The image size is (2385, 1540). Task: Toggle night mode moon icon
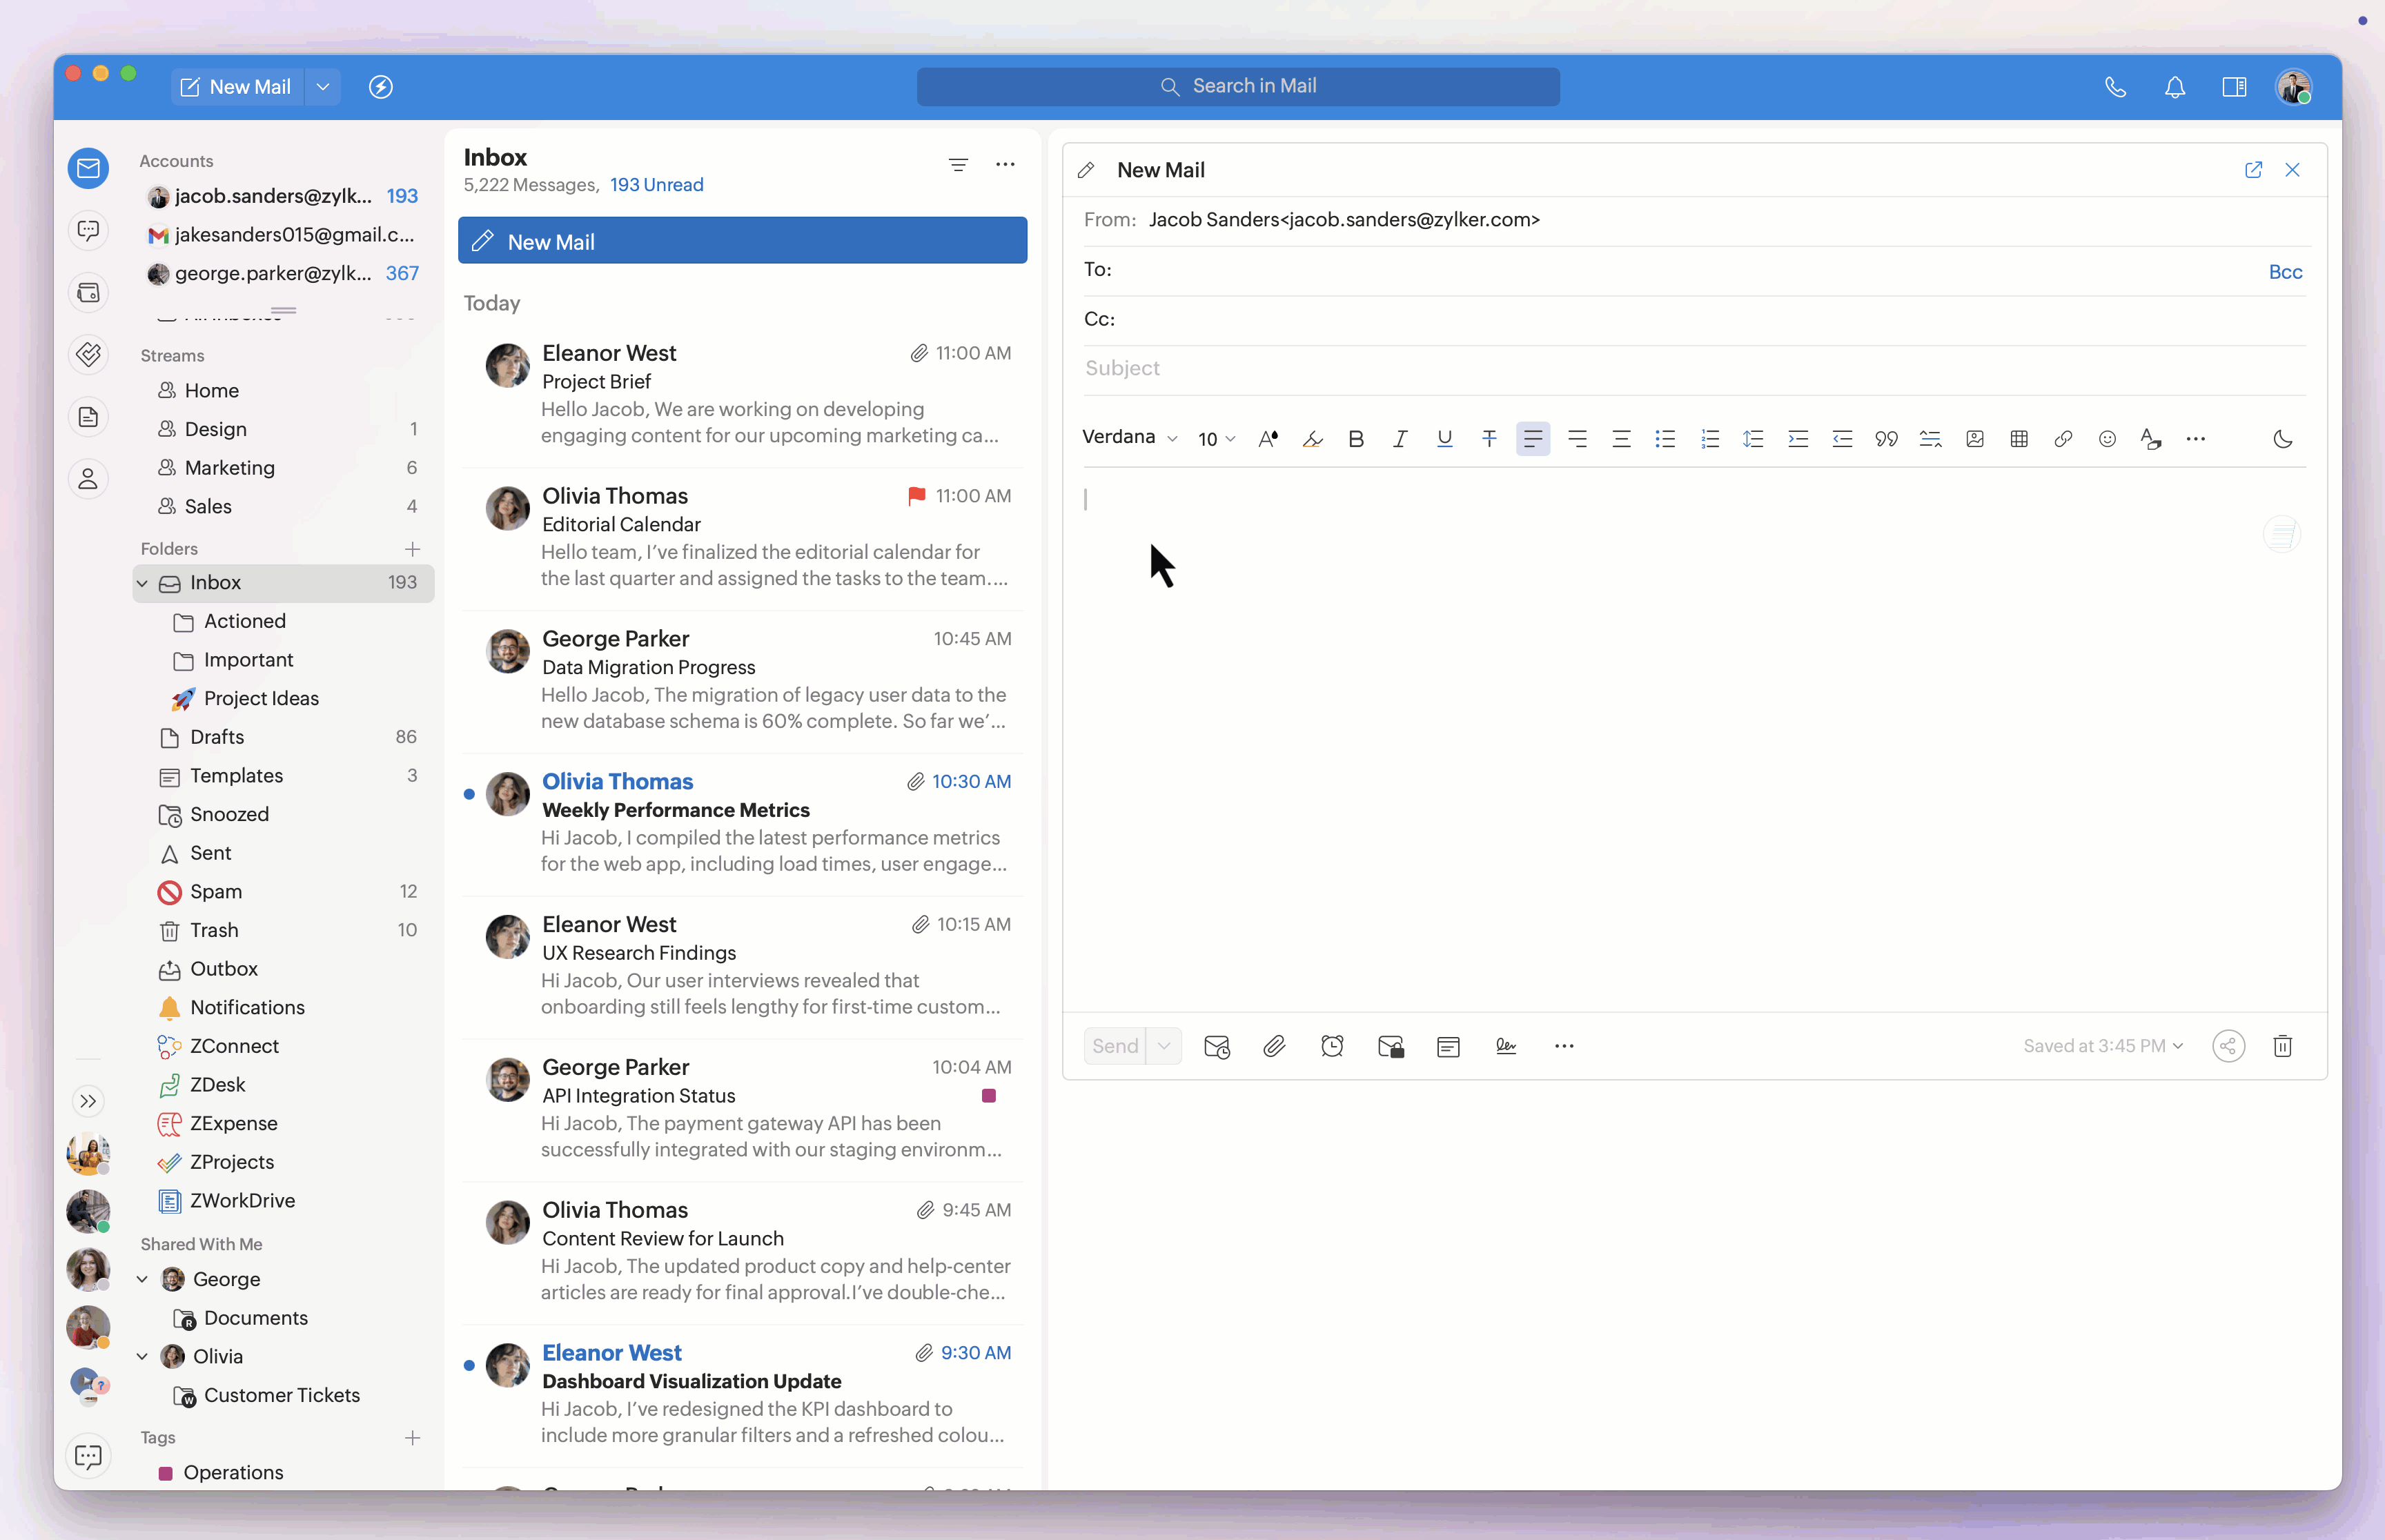(2282, 438)
